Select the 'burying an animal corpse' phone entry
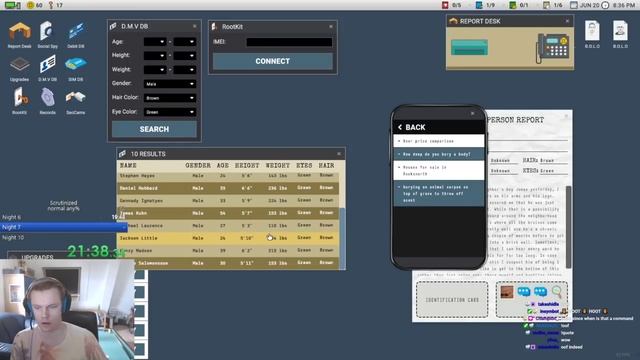The height and width of the screenshot is (360, 640). (x=439, y=193)
